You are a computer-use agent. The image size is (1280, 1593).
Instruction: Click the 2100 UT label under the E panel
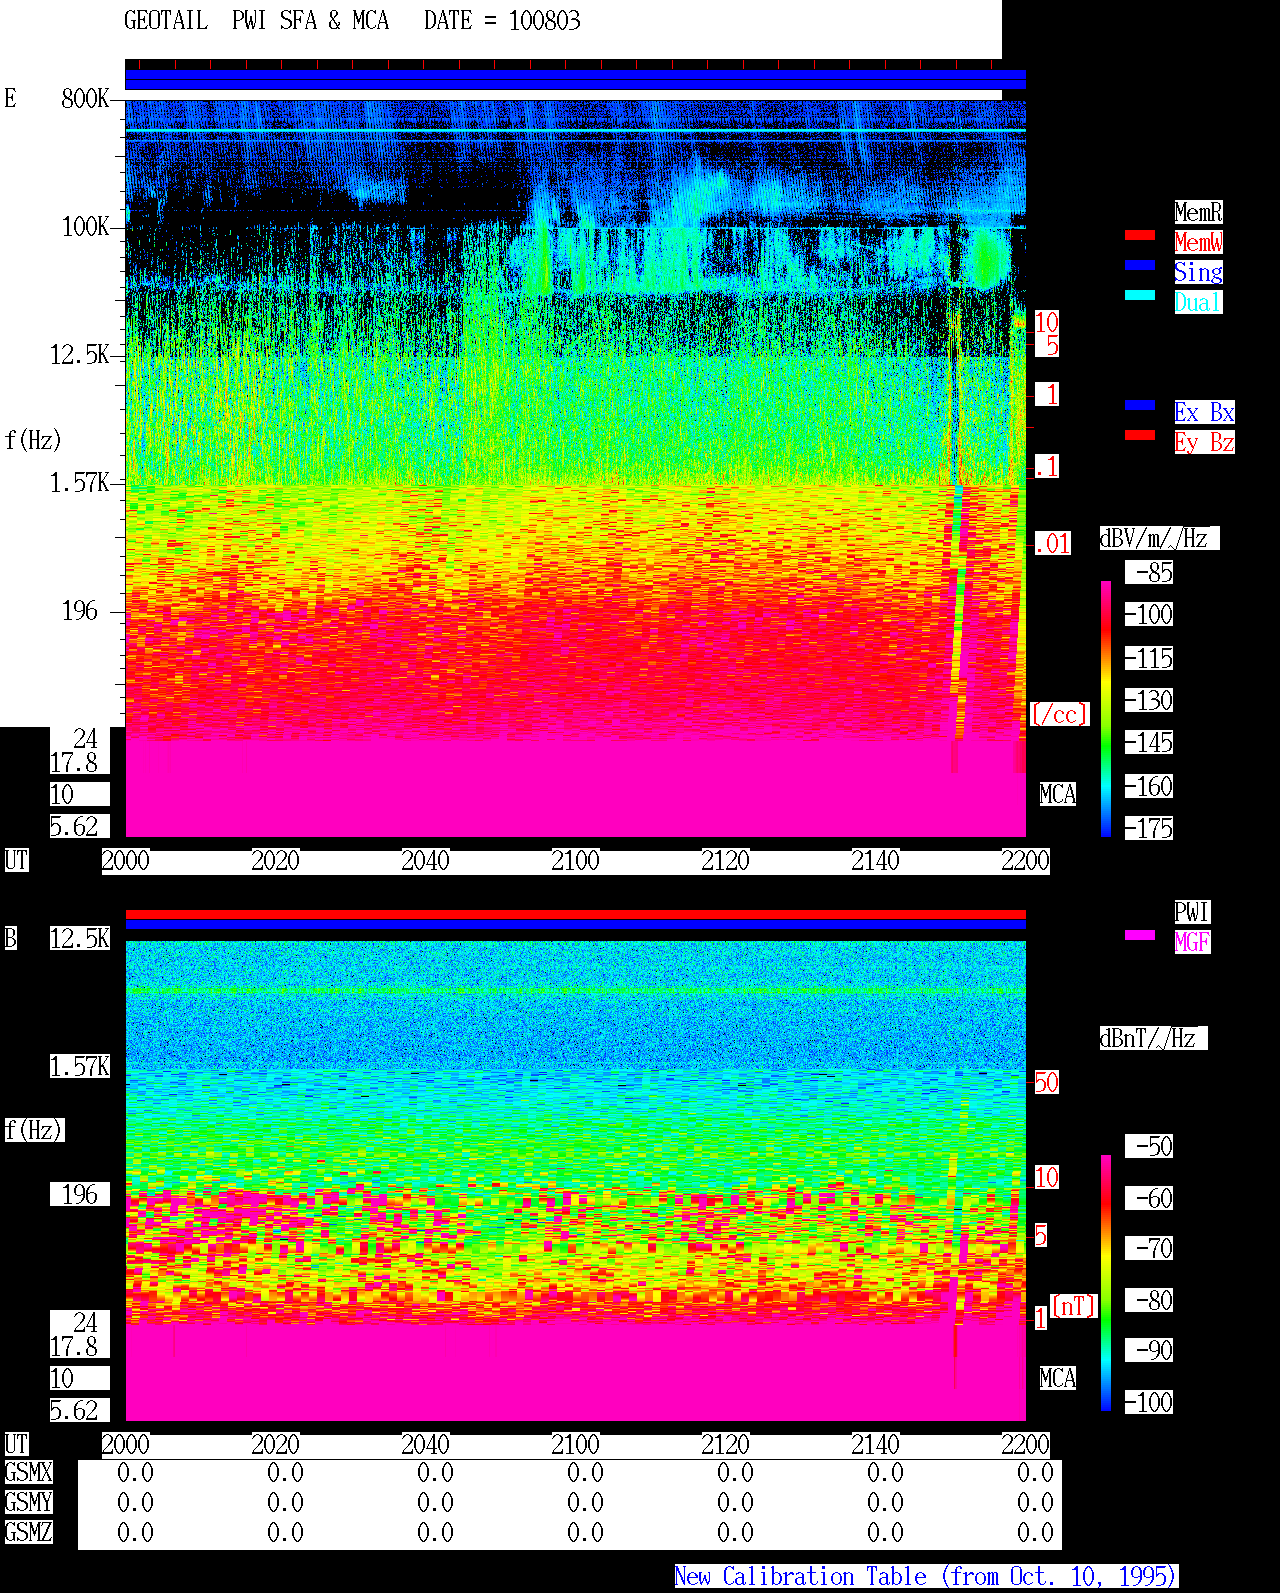(x=575, y=860)
